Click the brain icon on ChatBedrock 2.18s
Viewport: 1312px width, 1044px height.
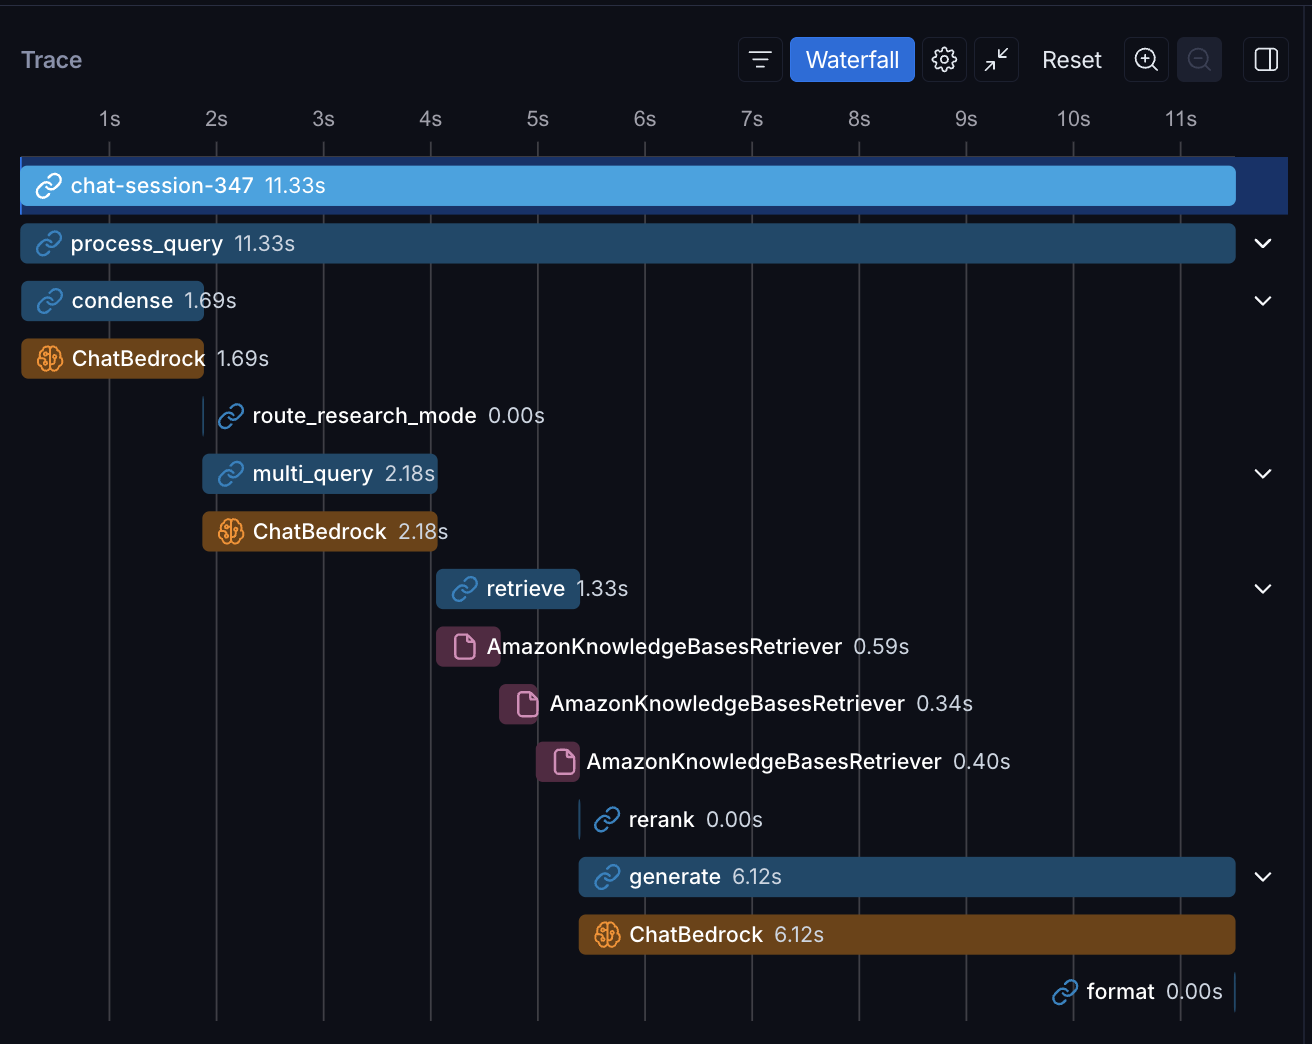[231, 532]
